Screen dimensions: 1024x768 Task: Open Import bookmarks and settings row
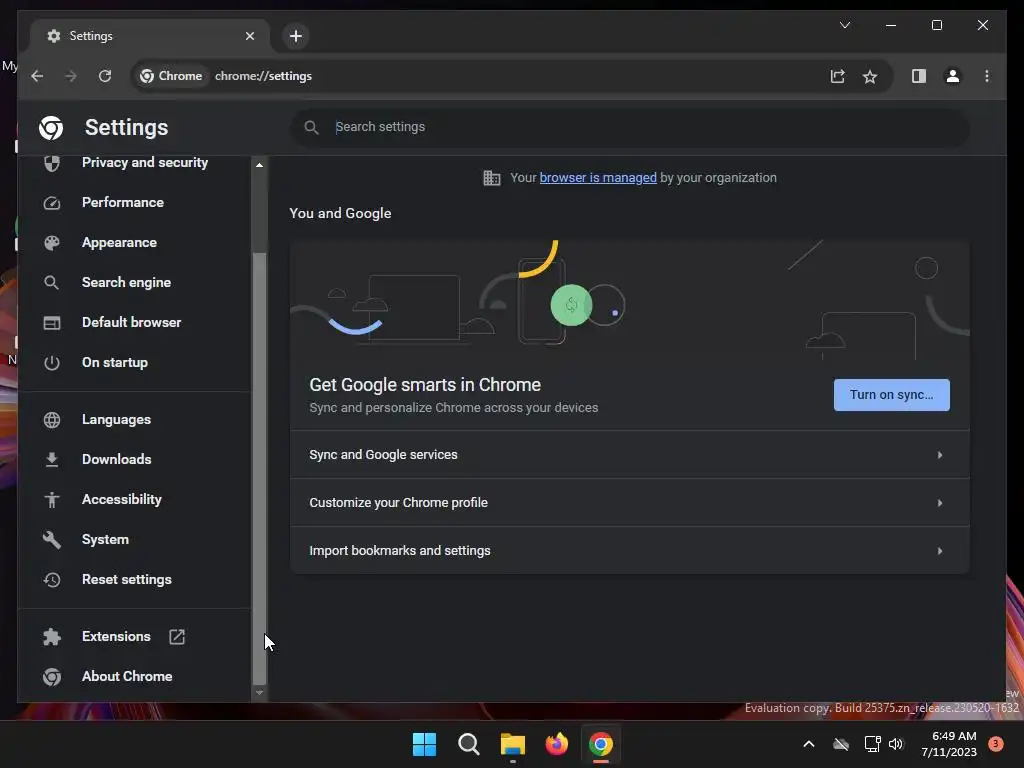click(x=630, y=551)
